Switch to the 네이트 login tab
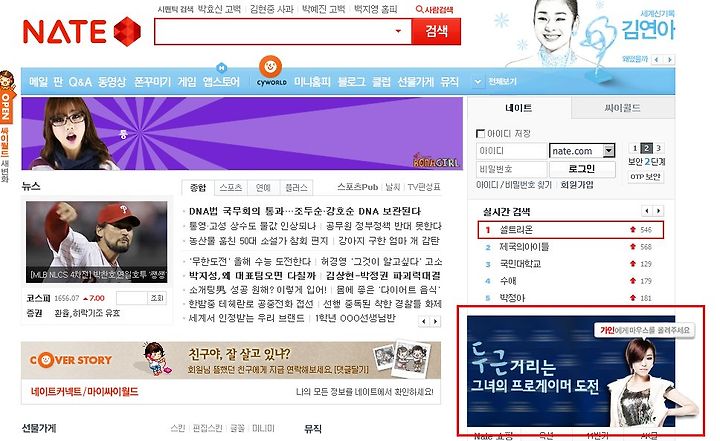Viewport: 720px width, 441px height. pos(519,108)
